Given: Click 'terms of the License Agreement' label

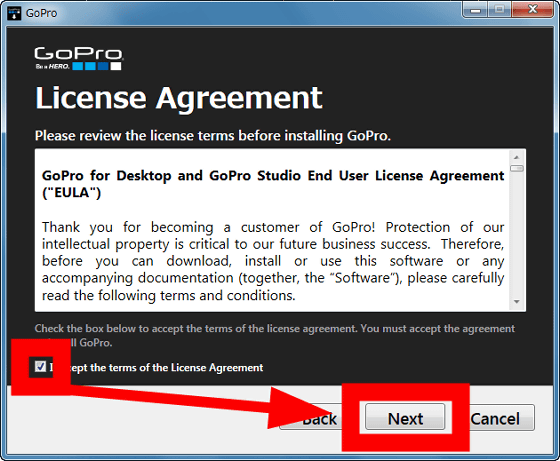Looking at the screenshot, I should (x=186, y=367).
